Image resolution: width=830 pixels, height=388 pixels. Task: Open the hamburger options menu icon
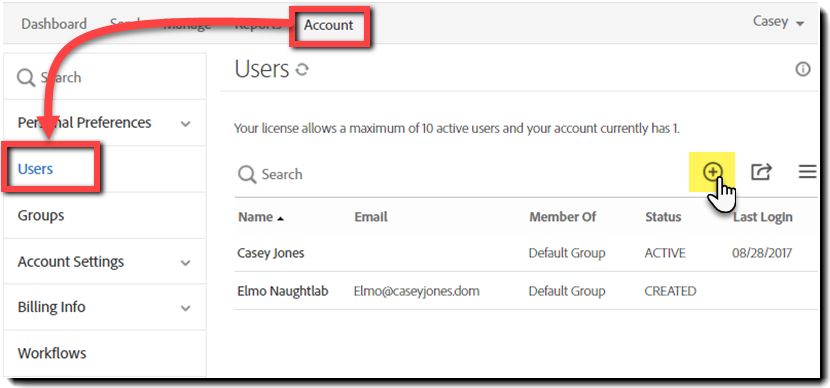pos(807,172)
